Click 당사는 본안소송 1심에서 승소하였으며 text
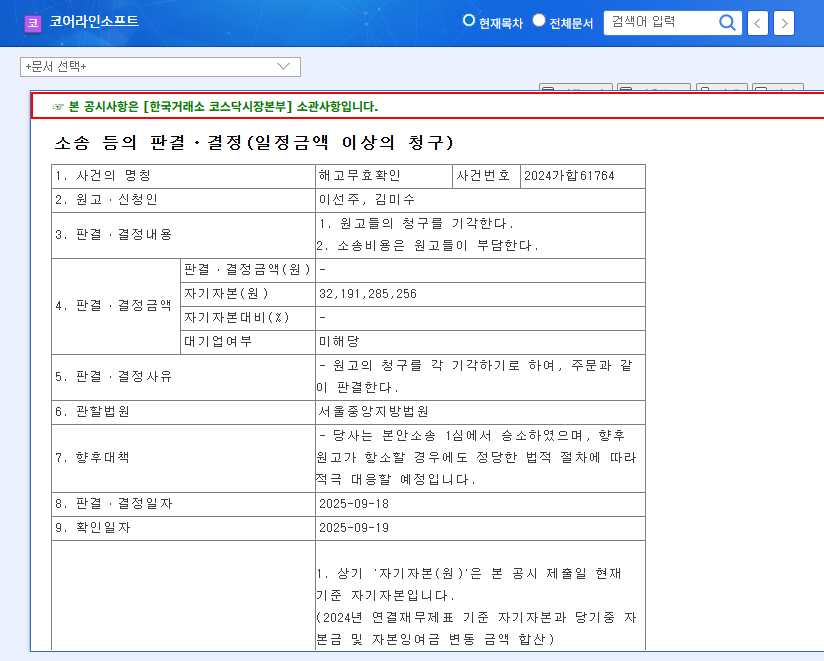824x661 pixels. [458, 436]
